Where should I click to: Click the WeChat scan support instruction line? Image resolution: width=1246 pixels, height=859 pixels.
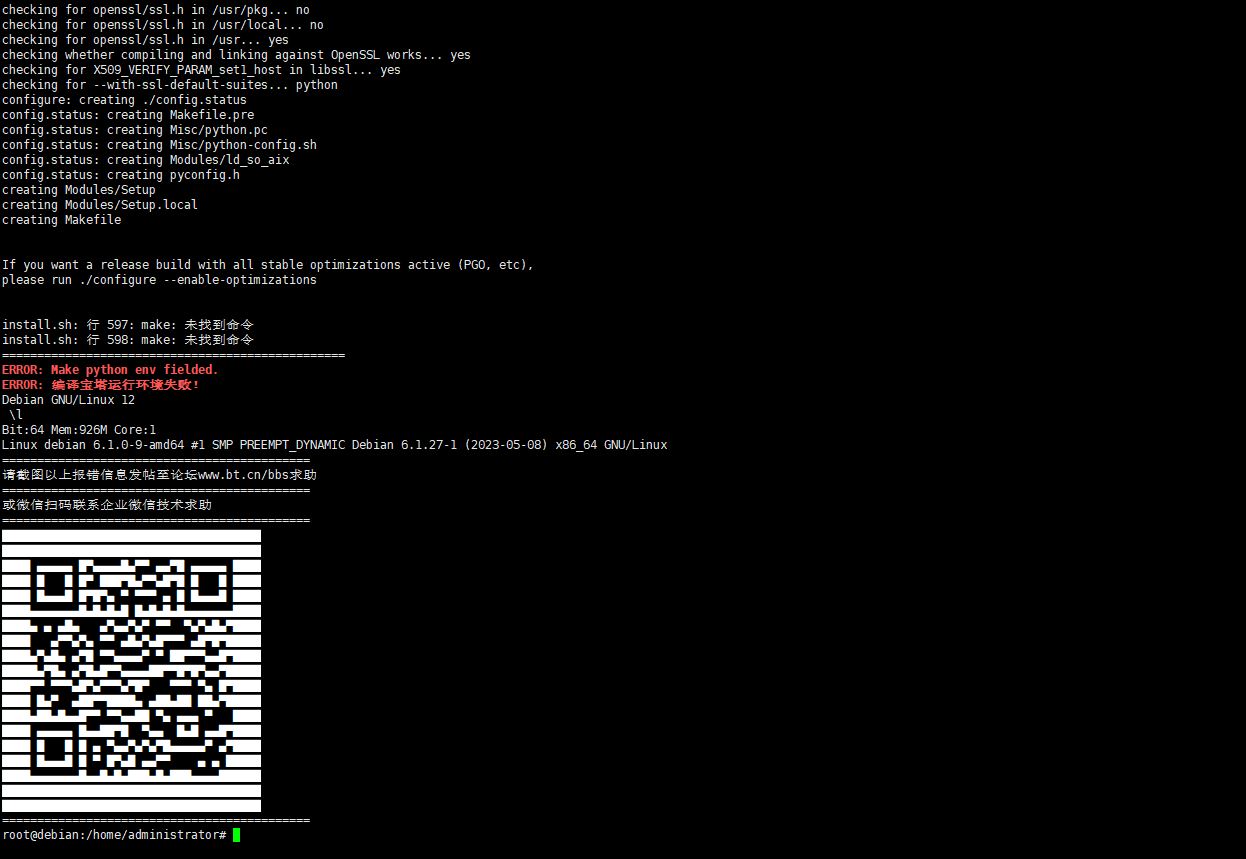pos(107,505)
